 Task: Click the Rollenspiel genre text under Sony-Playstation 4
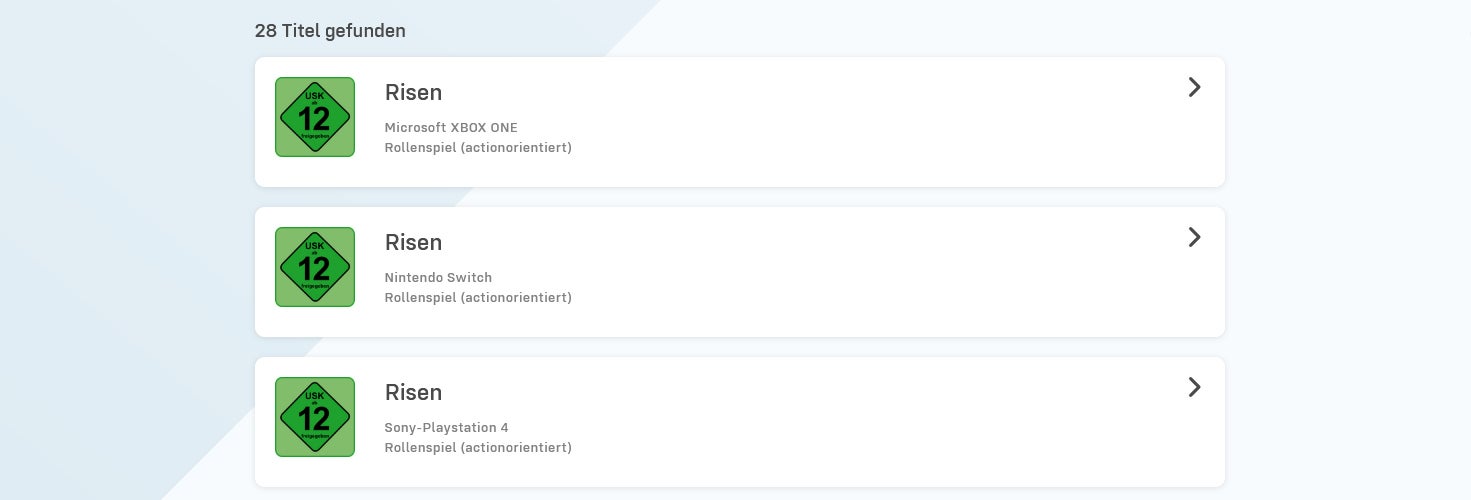pyautogui.click(x=478, y=447)
